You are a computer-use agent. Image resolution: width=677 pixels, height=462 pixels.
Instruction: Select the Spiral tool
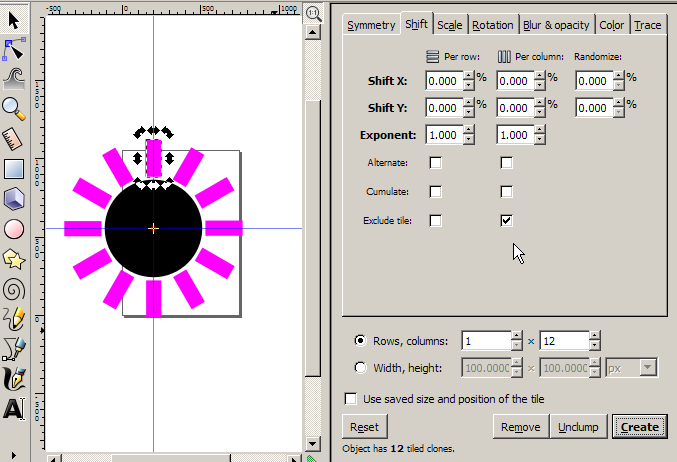point(14,289)
